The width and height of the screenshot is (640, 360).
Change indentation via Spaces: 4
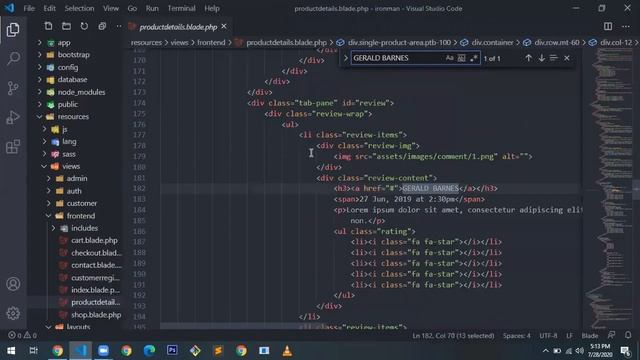(517, 336)
